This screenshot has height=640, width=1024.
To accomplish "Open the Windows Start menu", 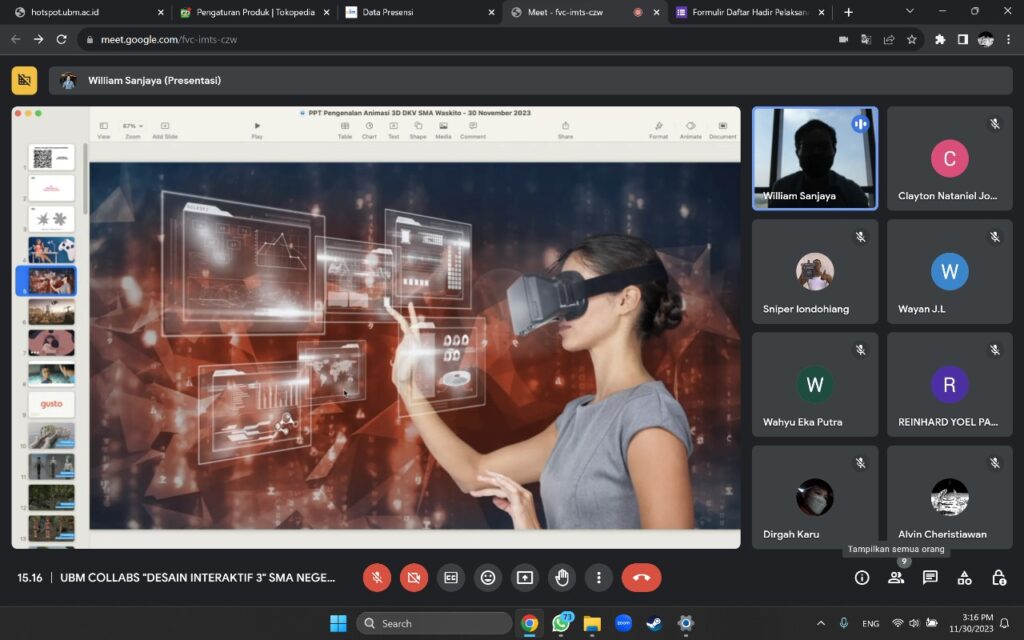I will (x=338, y=623).
